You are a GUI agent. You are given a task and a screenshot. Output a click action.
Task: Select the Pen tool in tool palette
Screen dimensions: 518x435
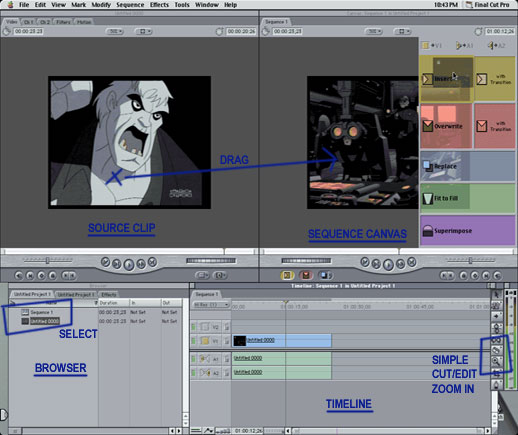click(496, 384)
